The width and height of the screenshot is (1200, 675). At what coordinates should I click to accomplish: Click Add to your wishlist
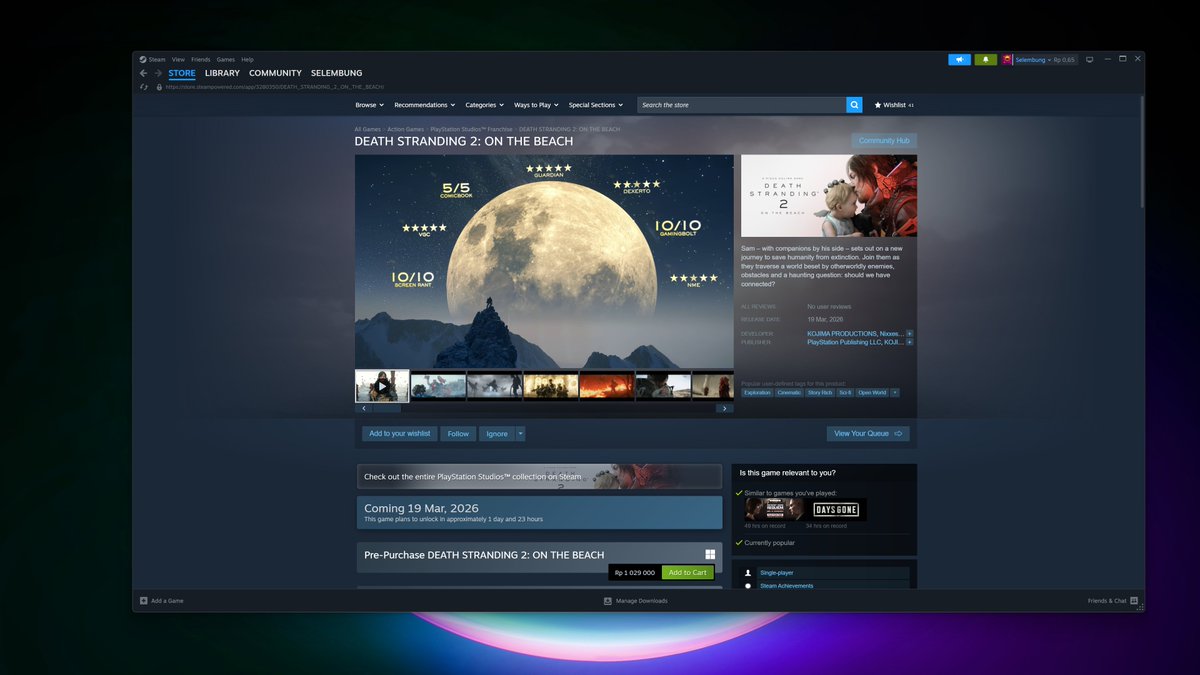399,434
